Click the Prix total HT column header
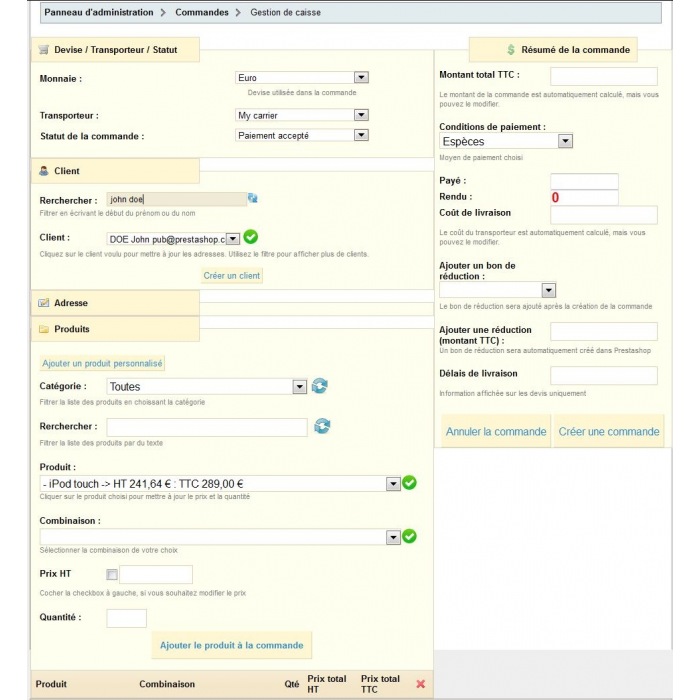The width and height of the screenshot is (700, 700). point(326,684)
